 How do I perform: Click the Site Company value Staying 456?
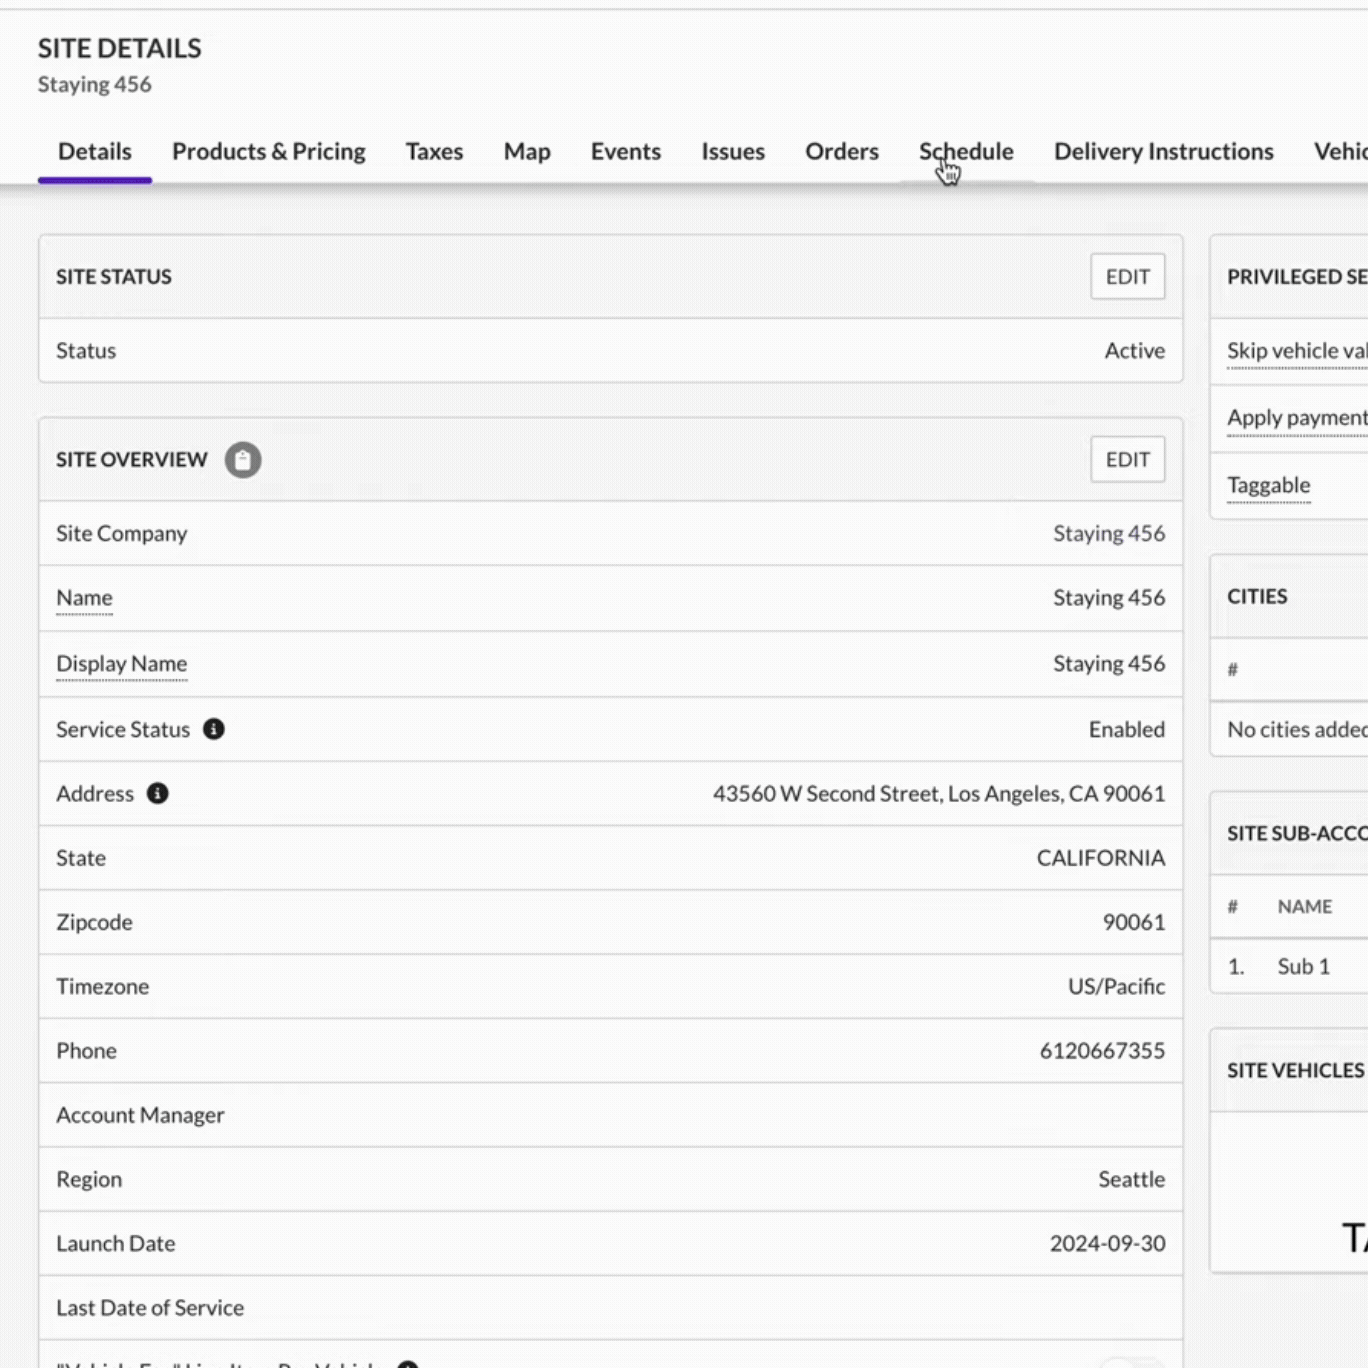pos(1109,534)
